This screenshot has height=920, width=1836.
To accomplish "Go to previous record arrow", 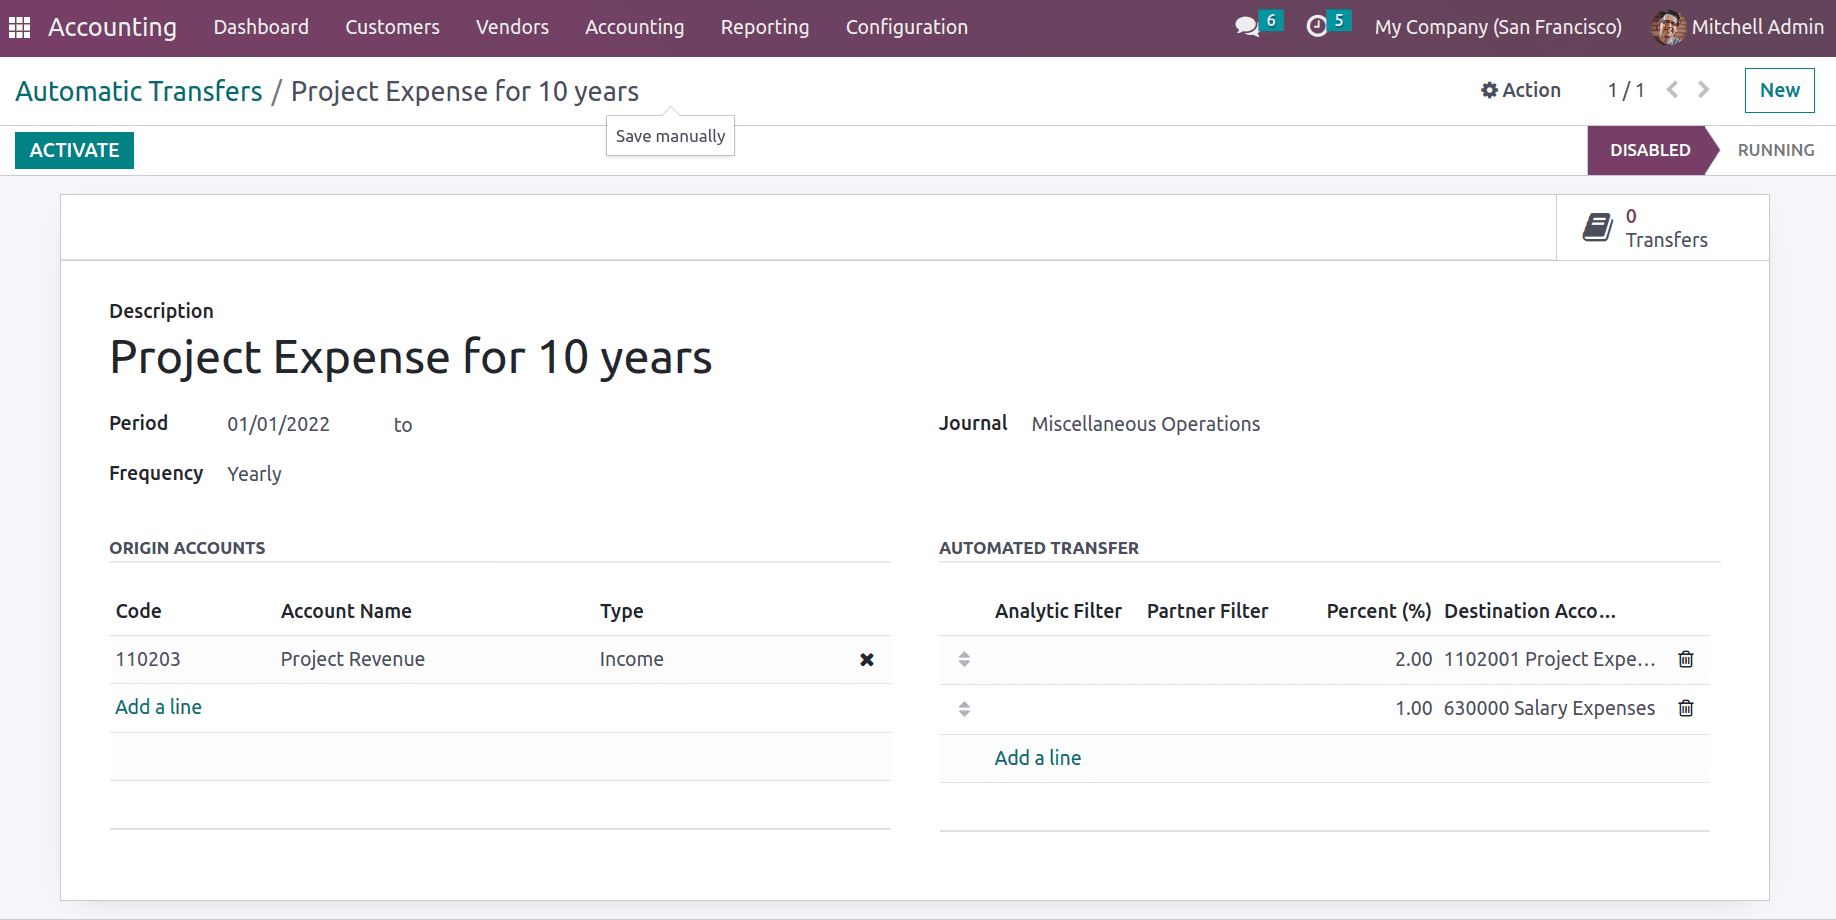I will tap(1672, 90).
